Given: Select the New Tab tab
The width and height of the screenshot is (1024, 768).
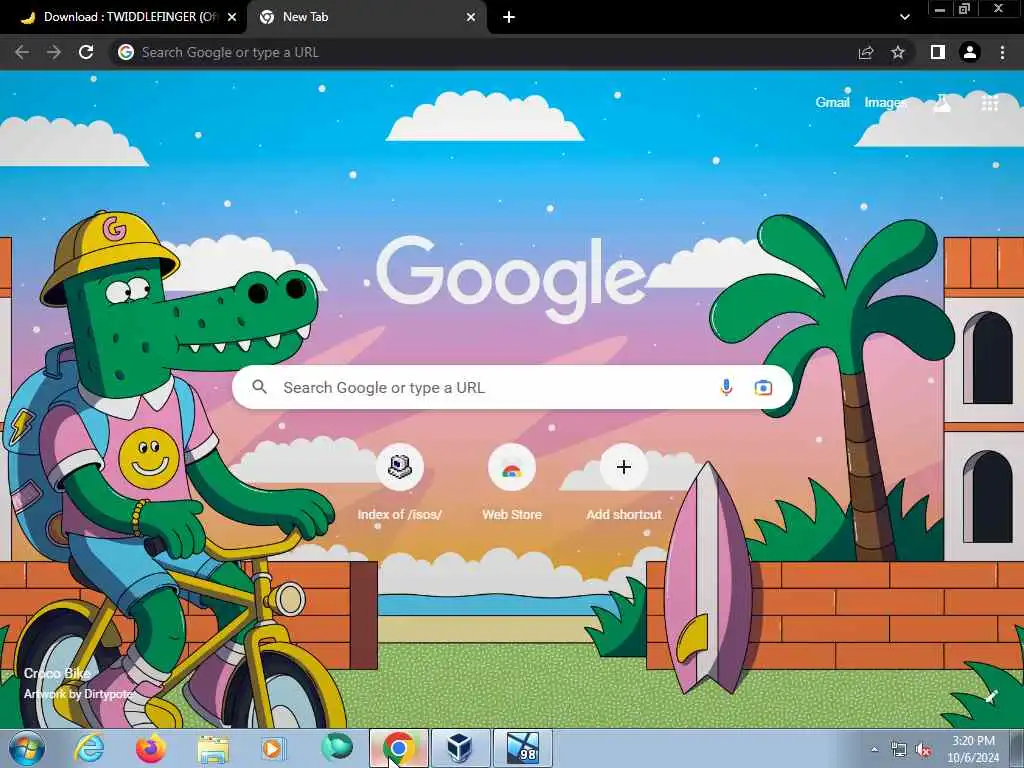Looking at the screenshot, I should coord(366,17).
